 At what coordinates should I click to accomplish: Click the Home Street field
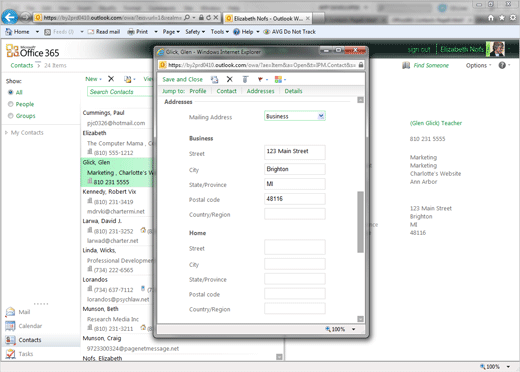pos(295,247)
